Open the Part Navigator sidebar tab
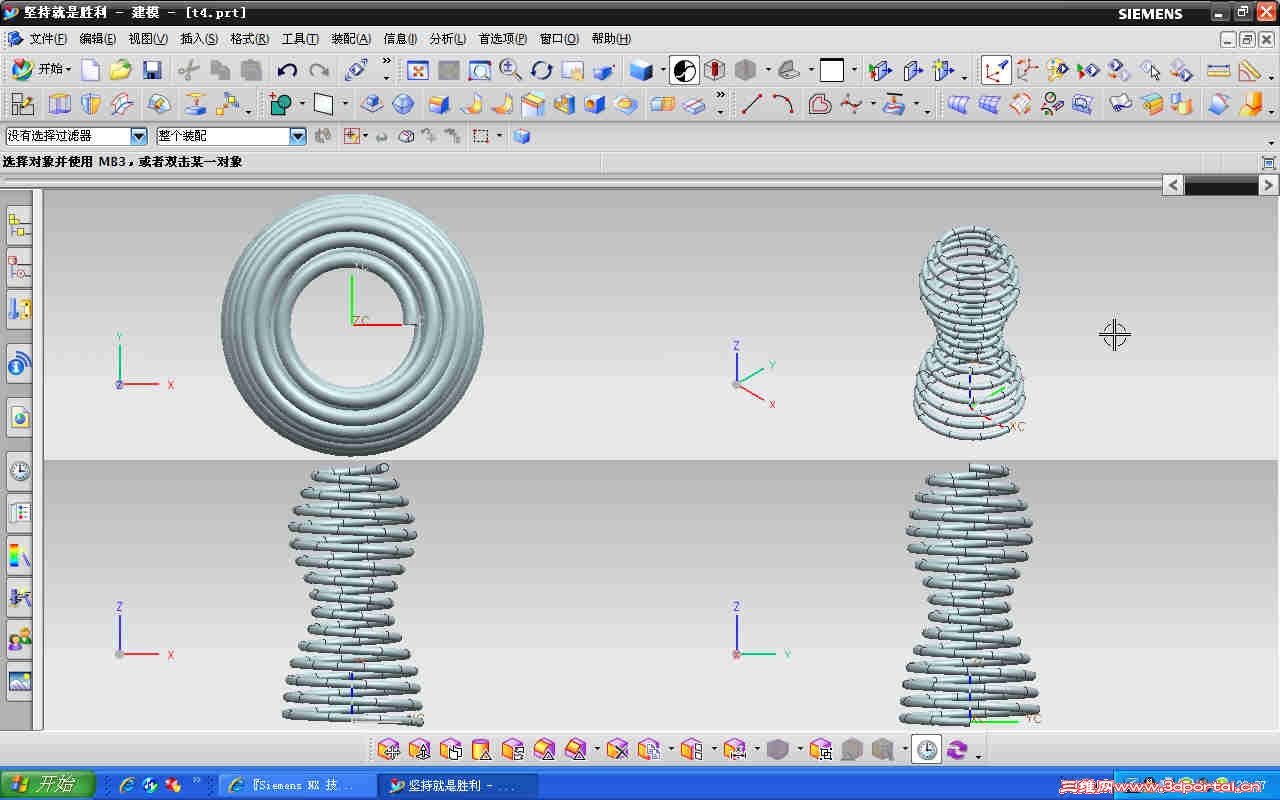The image size is (1280, 800). tap(19, 267)
